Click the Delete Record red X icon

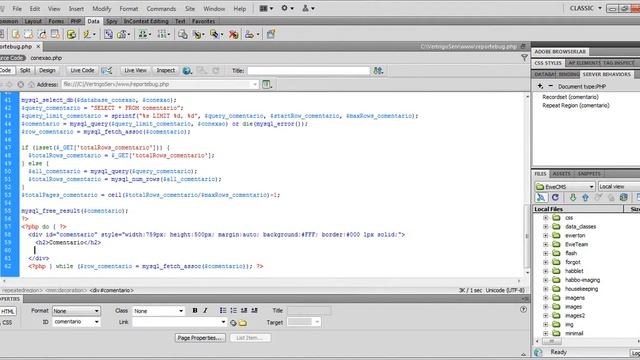point(233,35)
